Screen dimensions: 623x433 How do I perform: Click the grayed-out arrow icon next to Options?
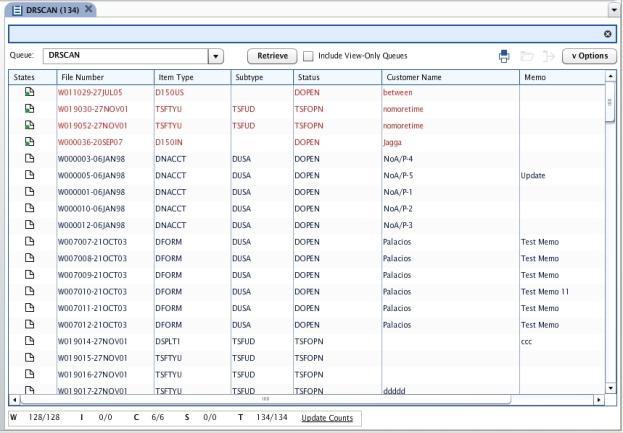click(x=549, y=56)
